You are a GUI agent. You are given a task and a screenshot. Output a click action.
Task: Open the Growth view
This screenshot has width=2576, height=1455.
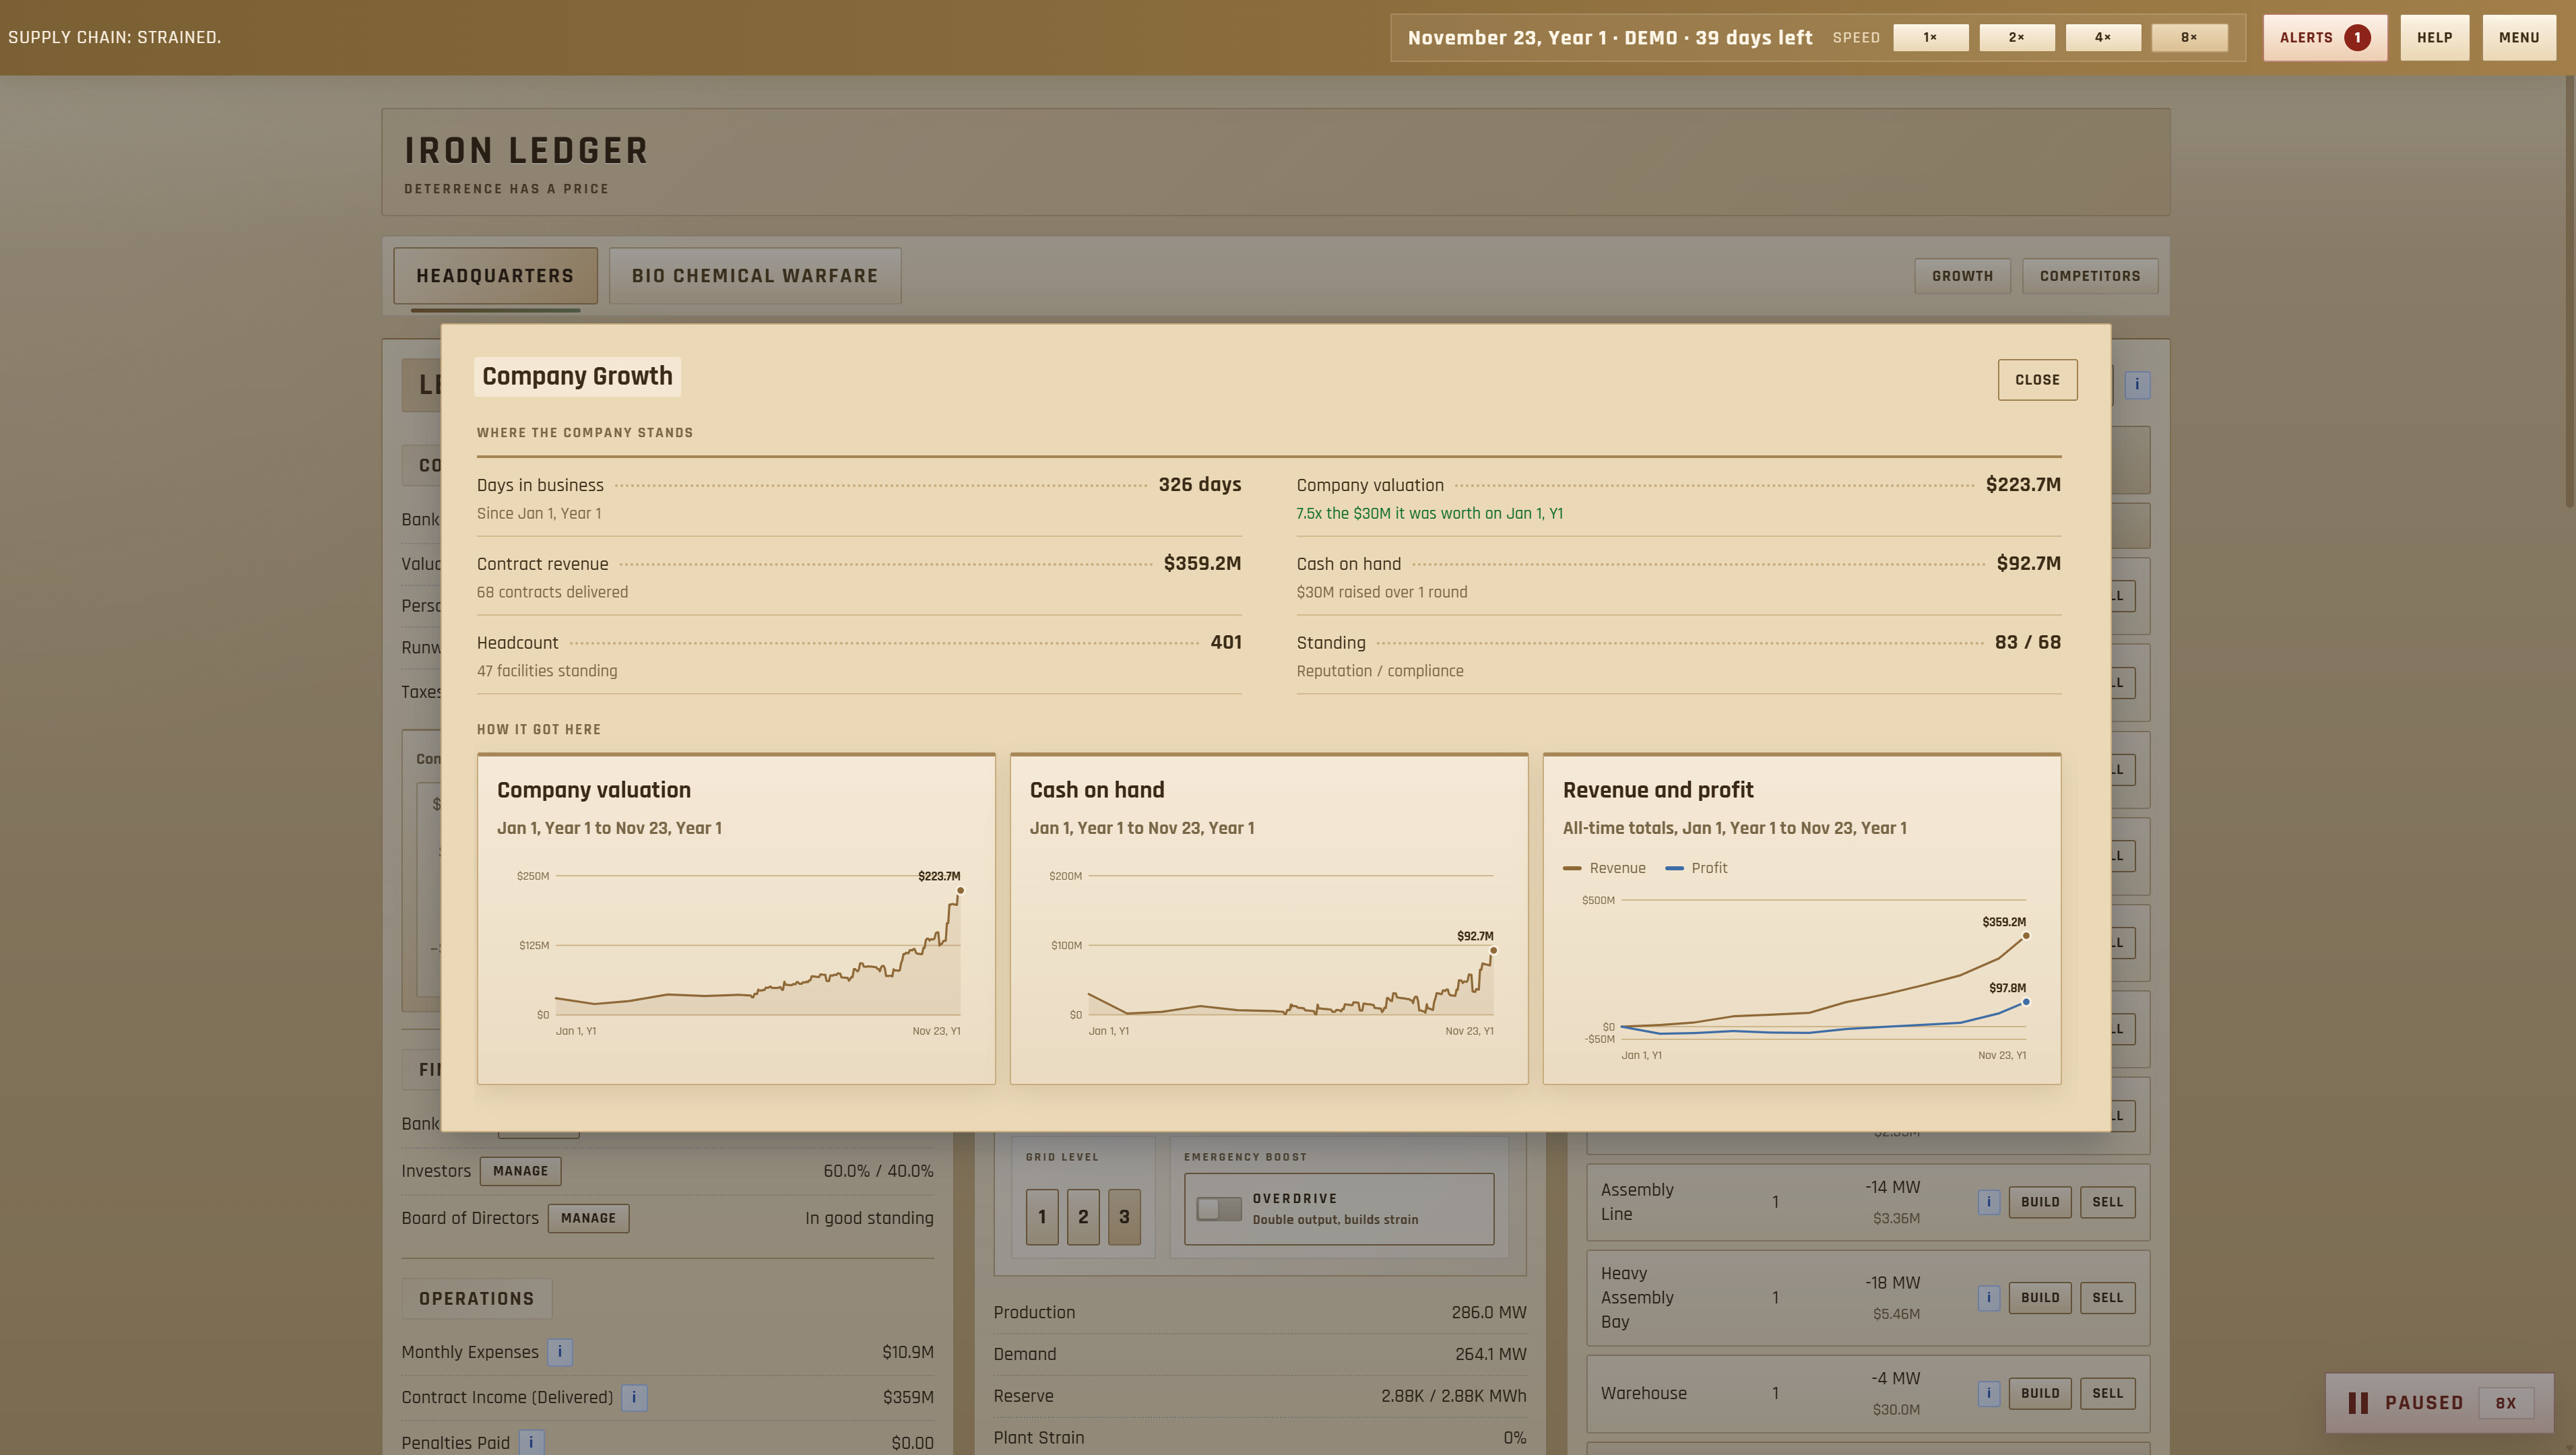pos(1962,276)
